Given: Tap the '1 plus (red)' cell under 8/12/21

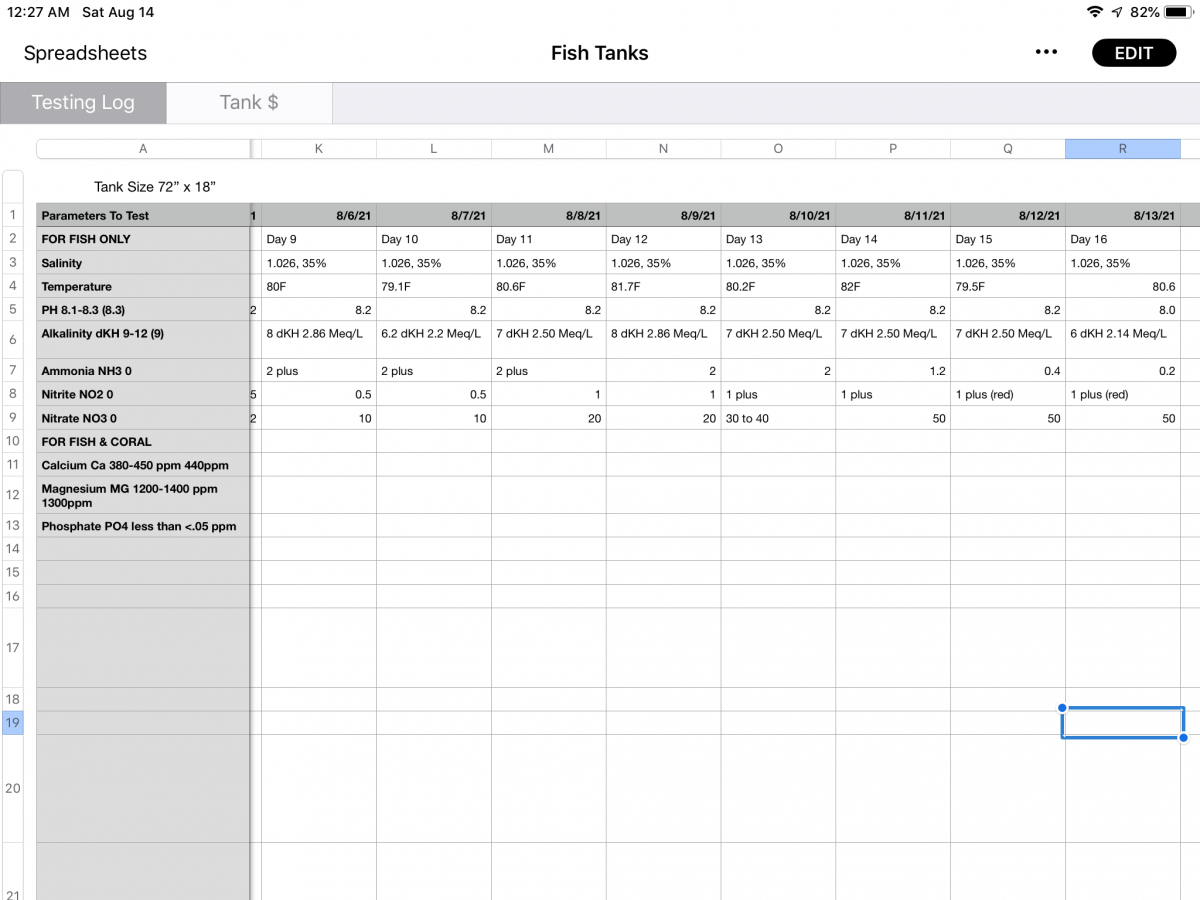Looking at the screenshot, I should tap(1007, 394).
